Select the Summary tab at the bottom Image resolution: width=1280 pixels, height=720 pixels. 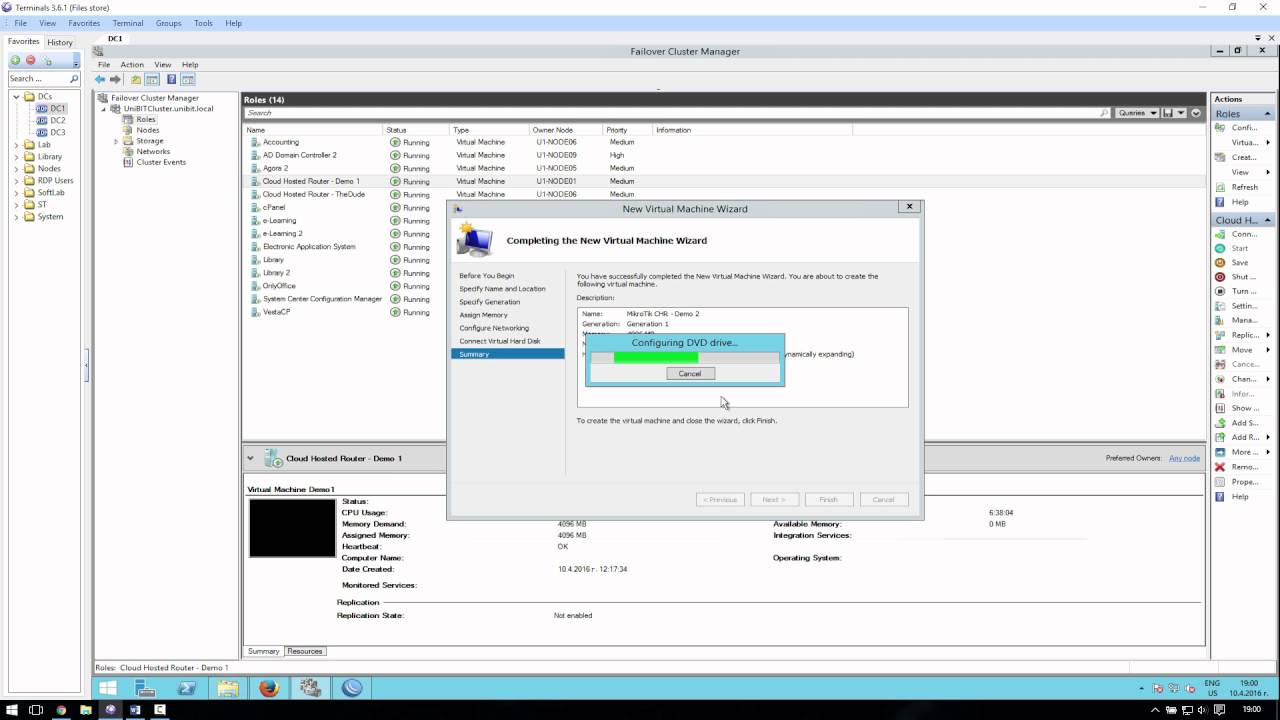click(x=264, y=651)
